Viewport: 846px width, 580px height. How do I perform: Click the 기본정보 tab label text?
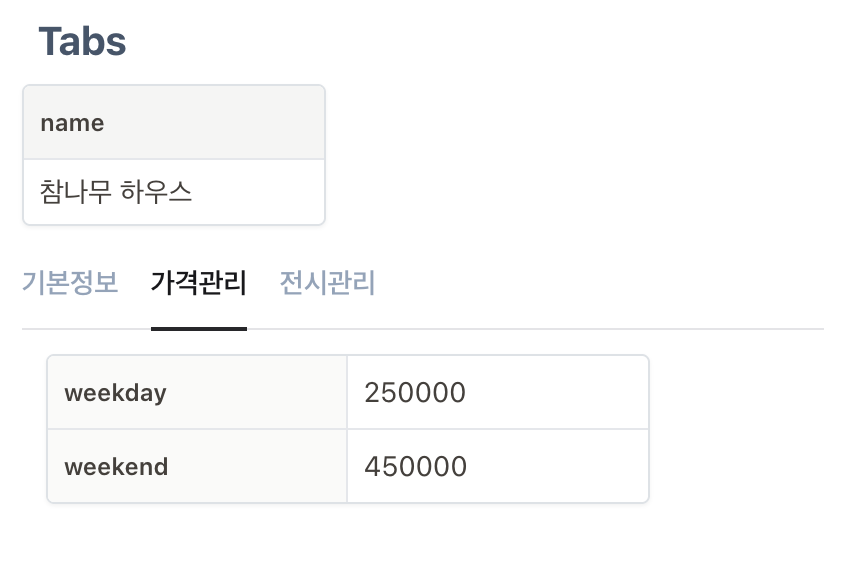coord(70,283)
